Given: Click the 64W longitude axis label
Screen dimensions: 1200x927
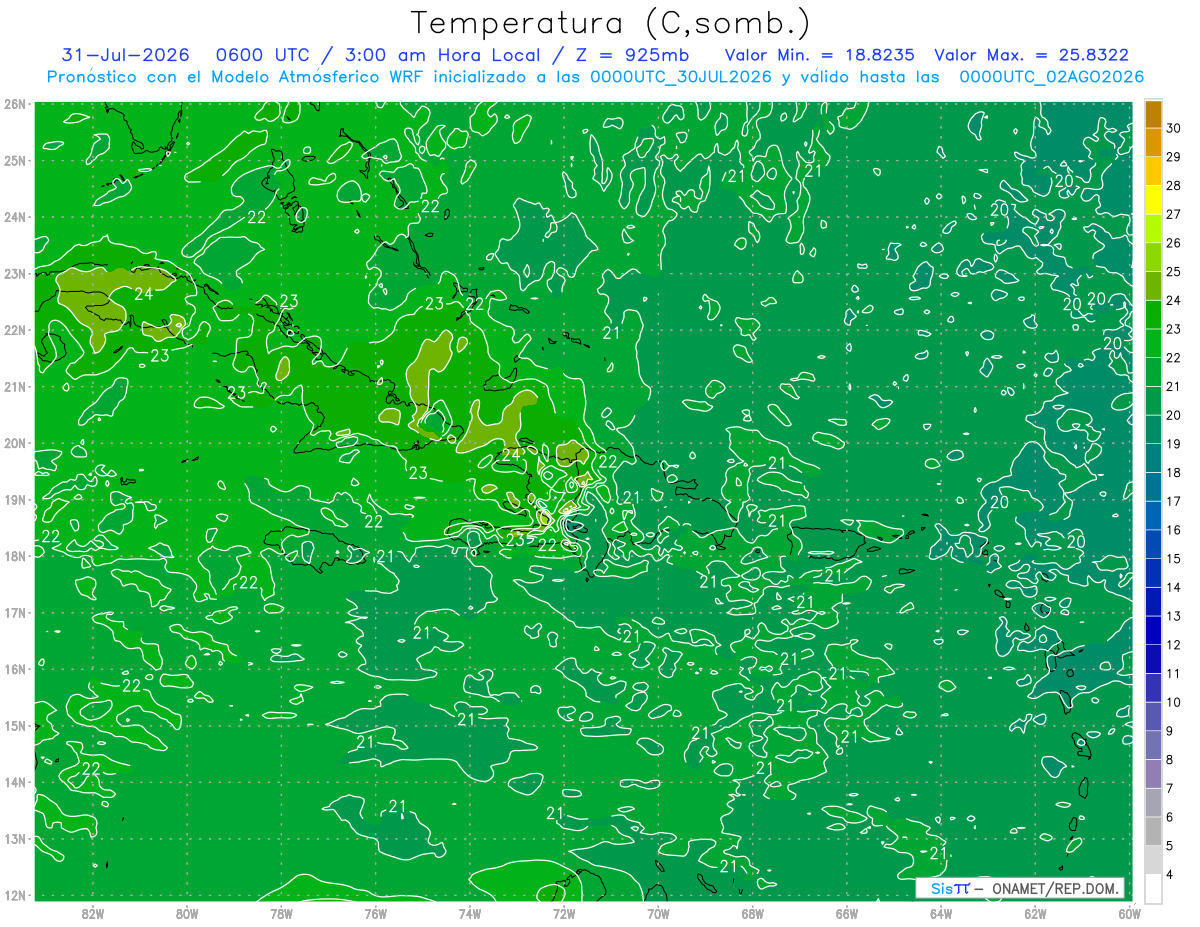Looking at the screenshot, I should 941,912.
